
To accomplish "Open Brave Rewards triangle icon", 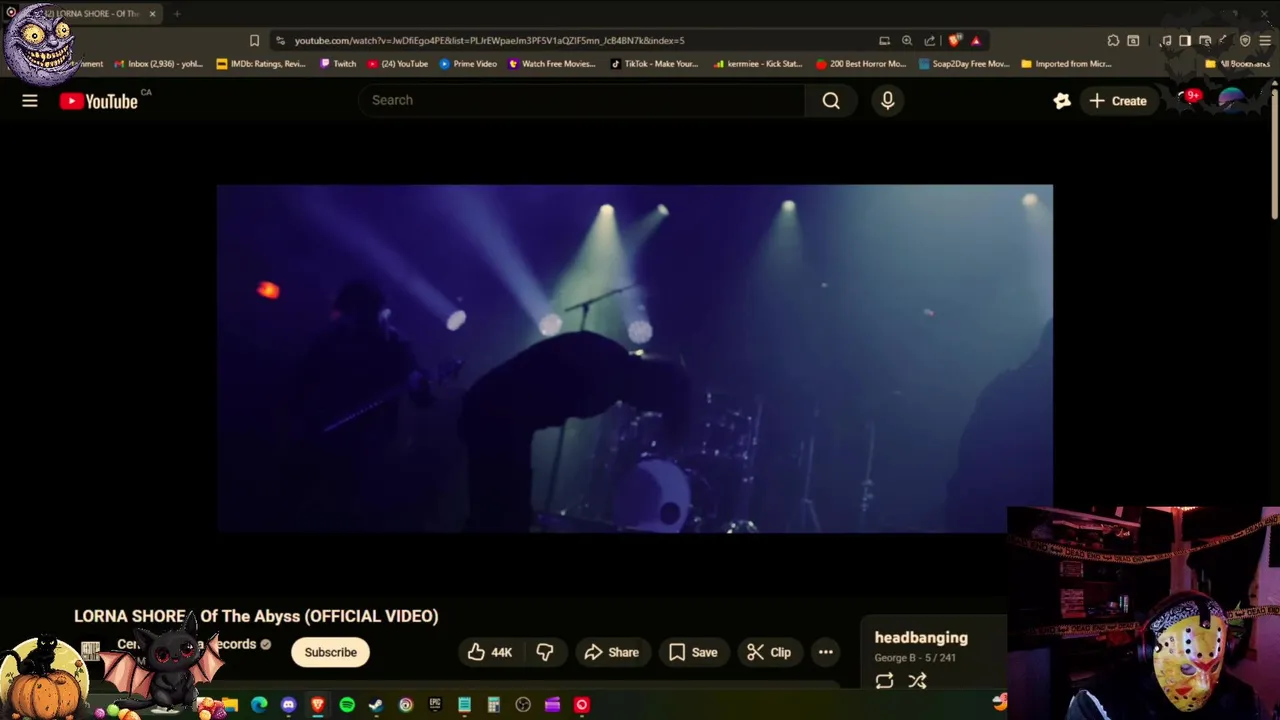I will (x=976, y=41).
